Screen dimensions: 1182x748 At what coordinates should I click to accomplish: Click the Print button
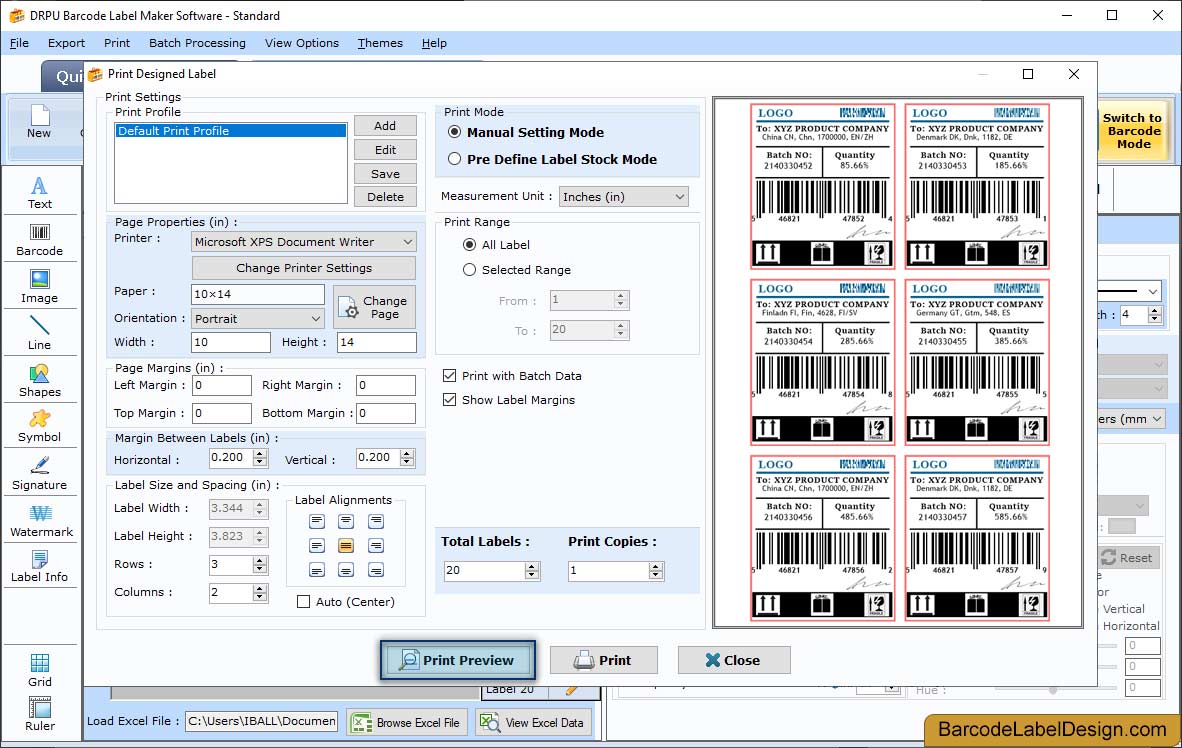click(x=604, y=660)
